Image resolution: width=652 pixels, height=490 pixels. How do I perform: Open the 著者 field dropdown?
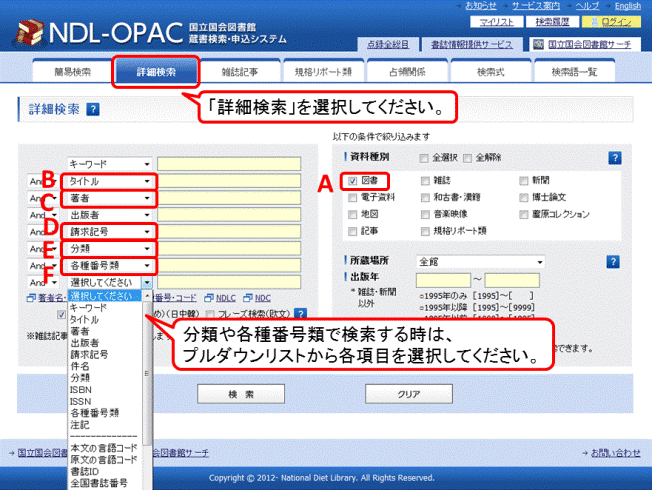pos(109,198)
